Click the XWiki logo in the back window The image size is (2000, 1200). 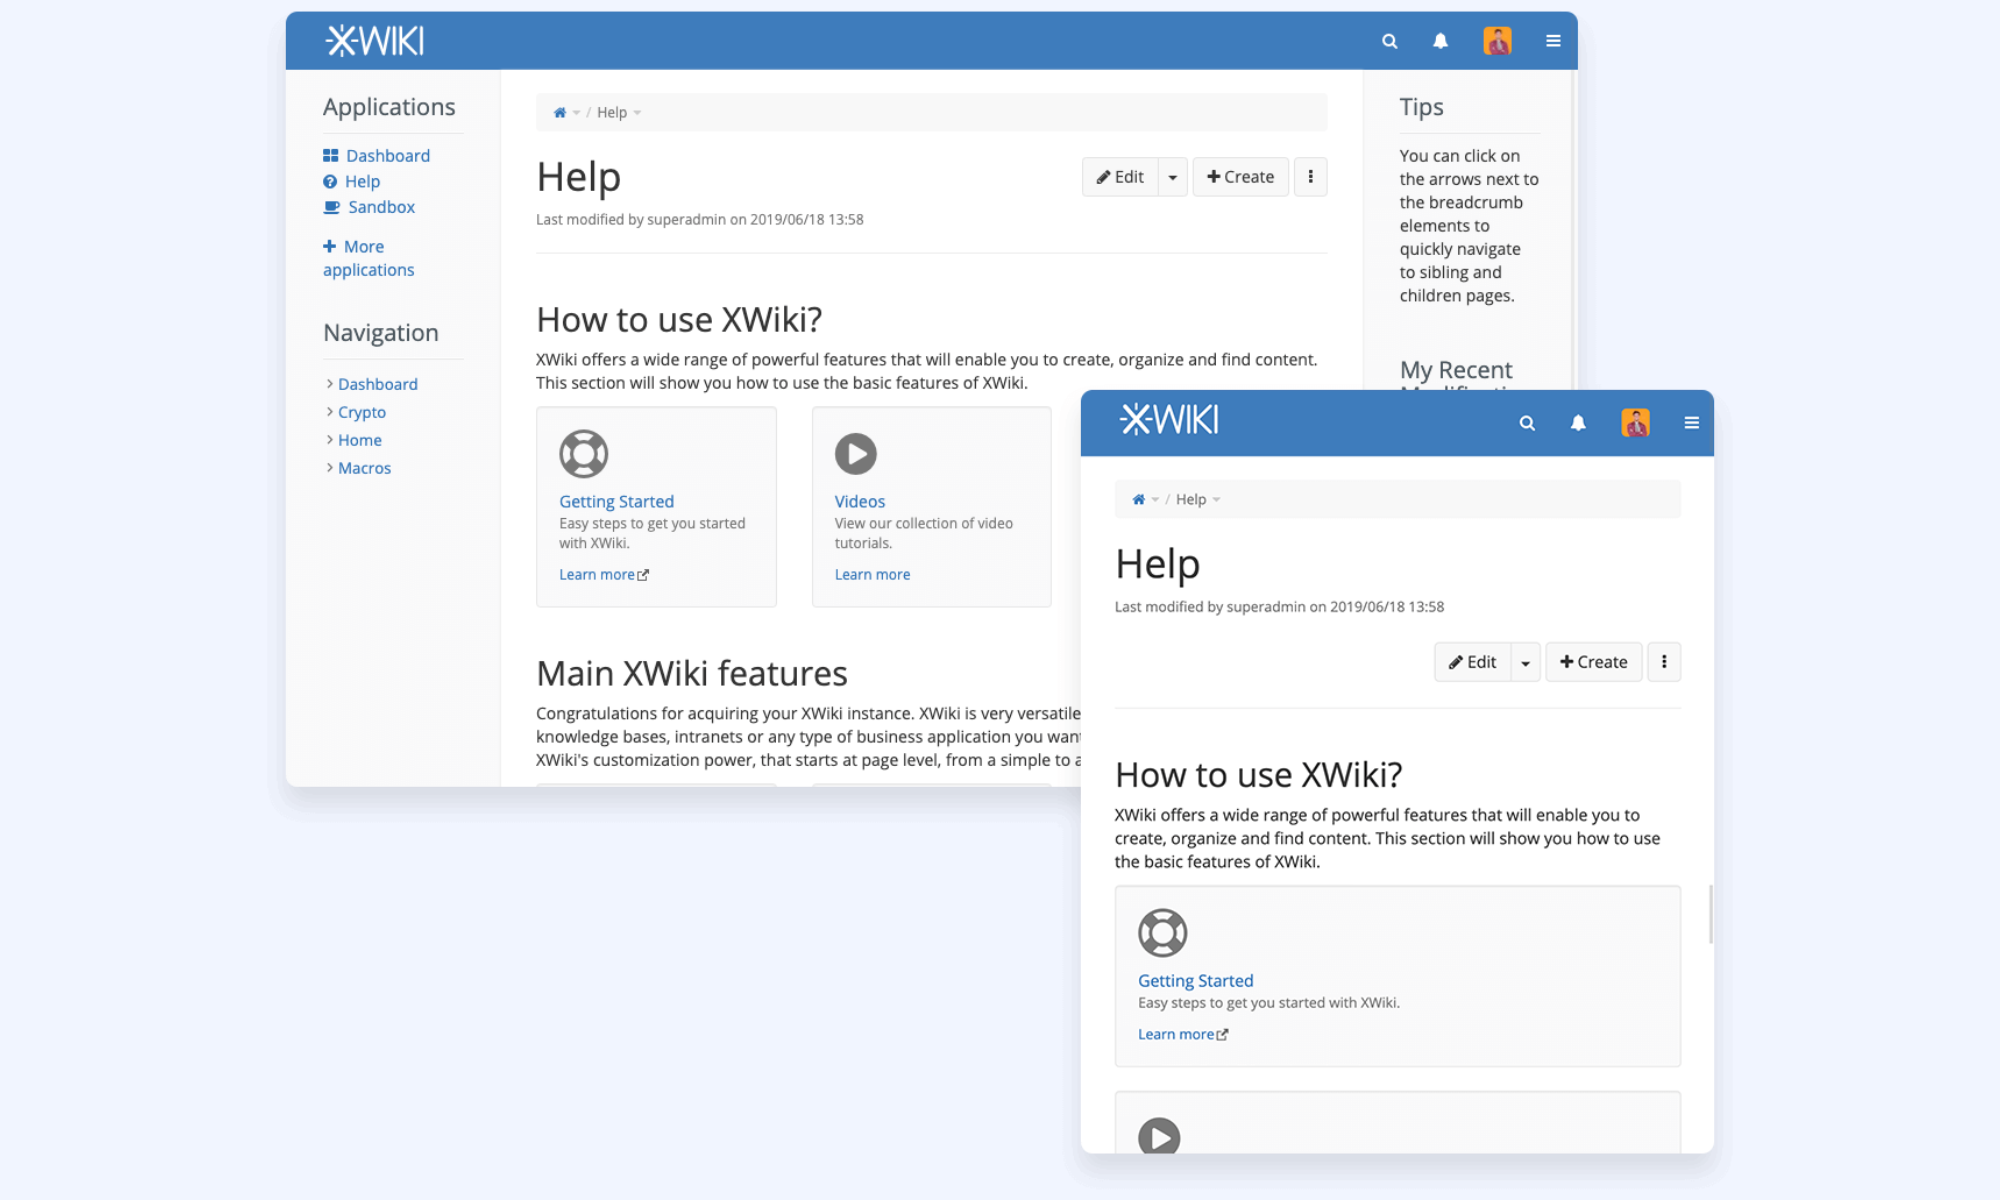coord(375,41)
